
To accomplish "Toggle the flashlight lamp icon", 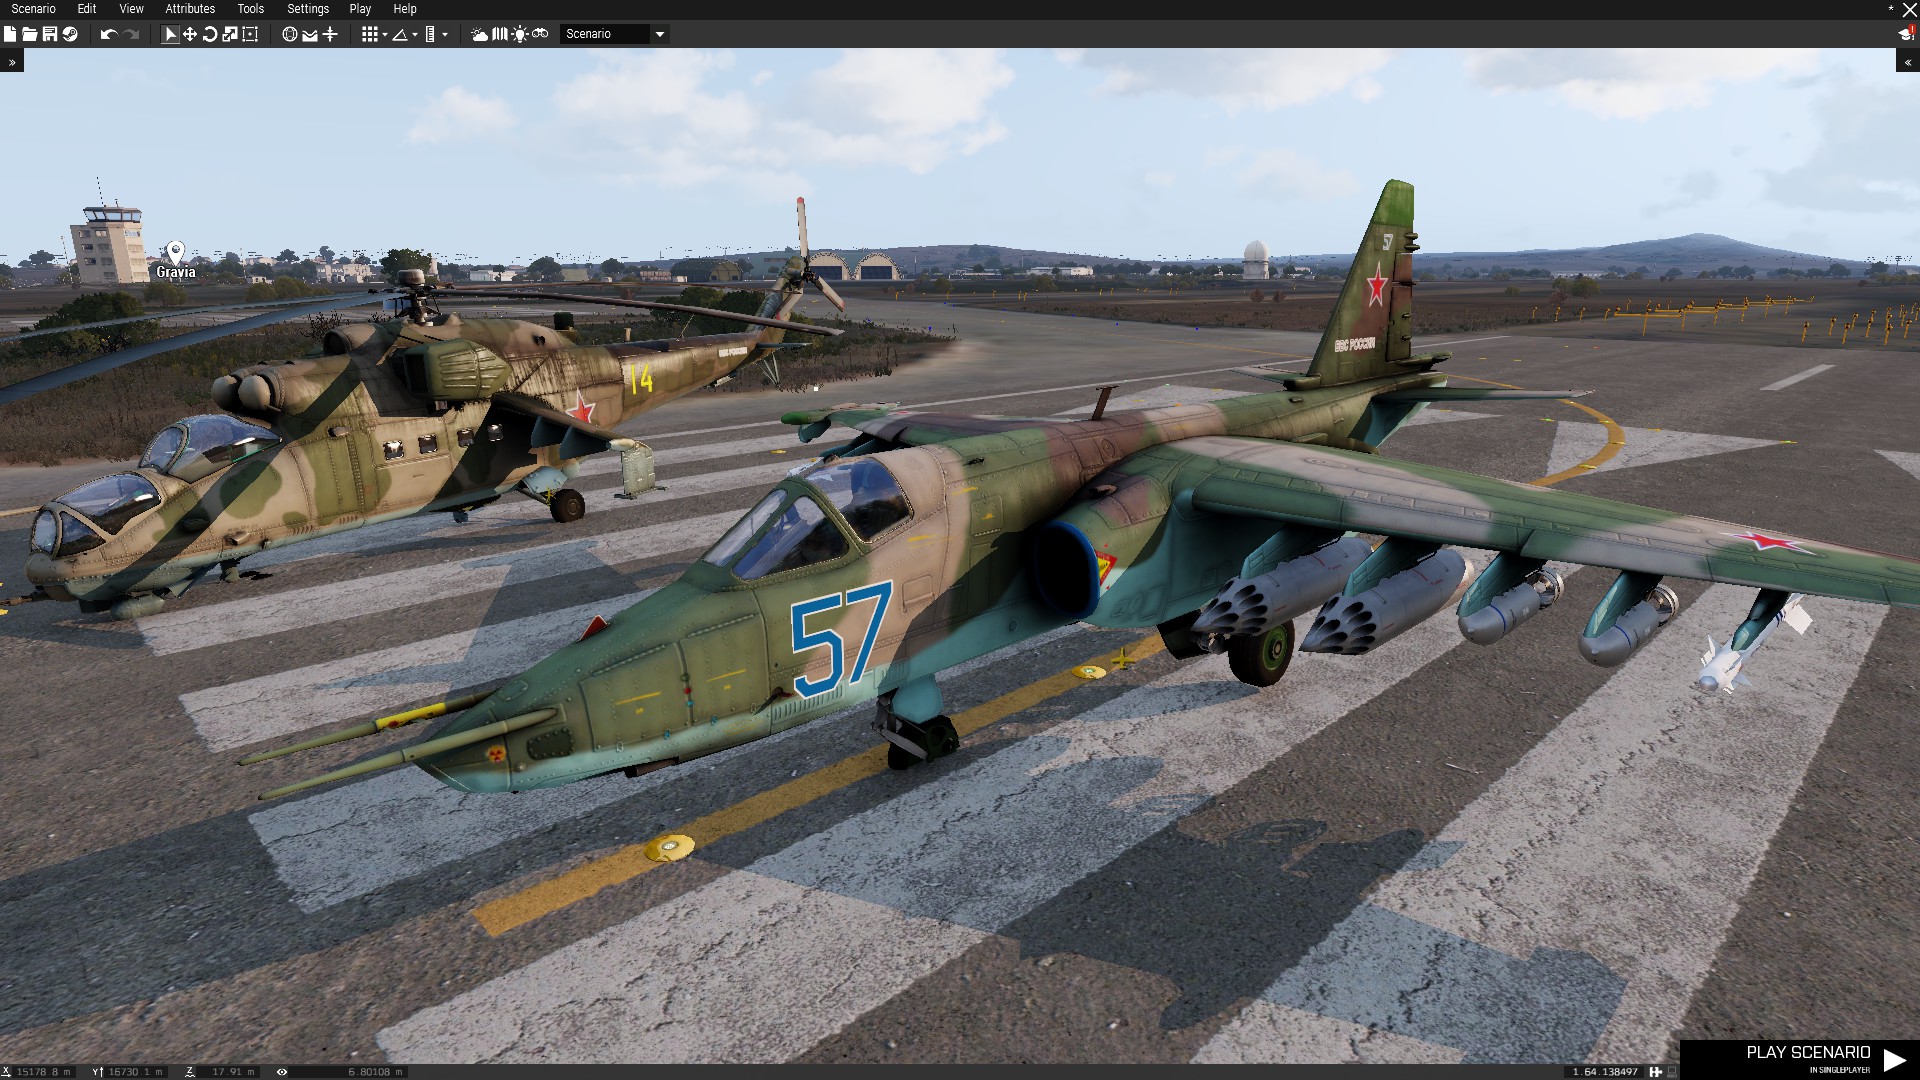I will pos(520,34).
